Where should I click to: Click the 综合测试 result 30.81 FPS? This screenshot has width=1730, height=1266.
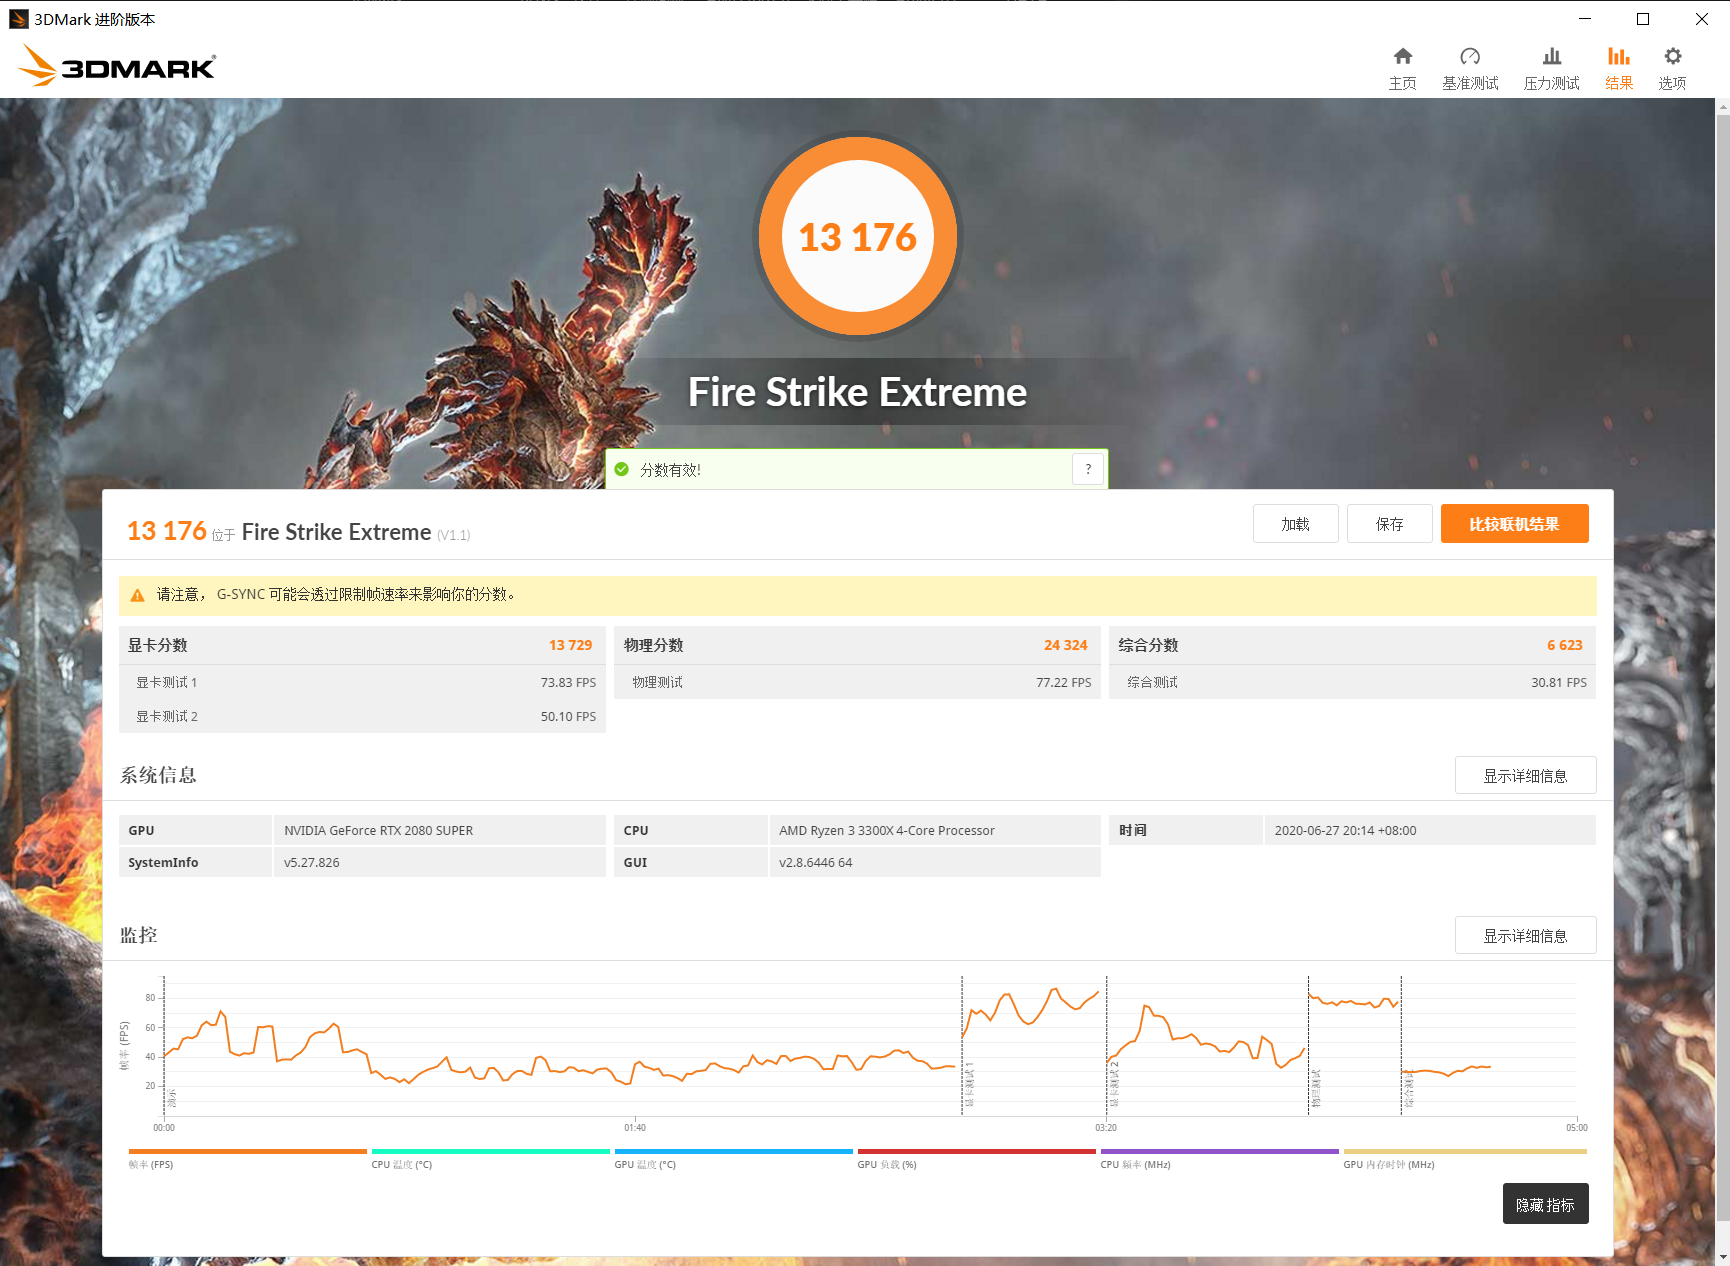pyautogui.click(x=1558, y=682)
